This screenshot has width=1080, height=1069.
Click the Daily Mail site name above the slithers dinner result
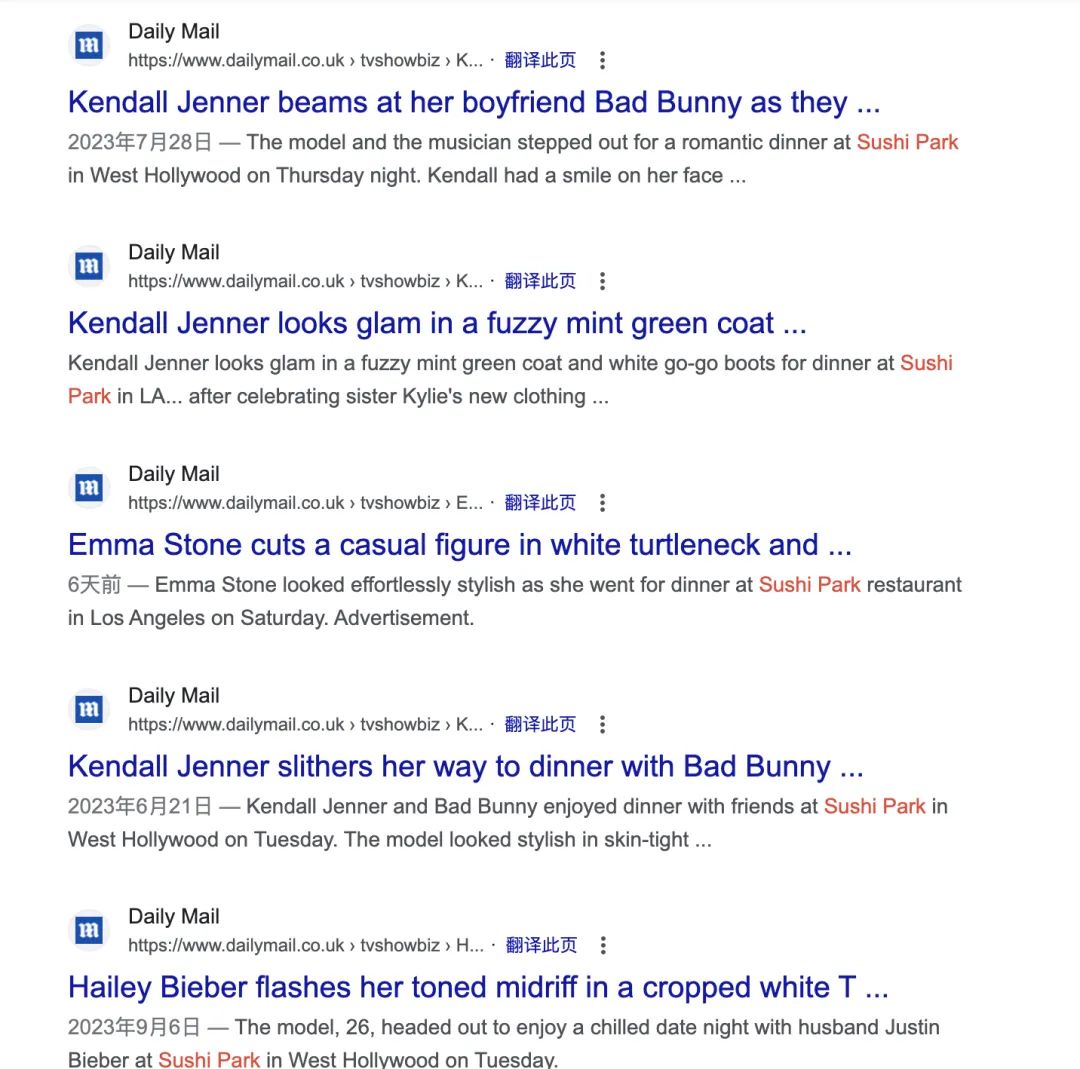tap(174, 696)
